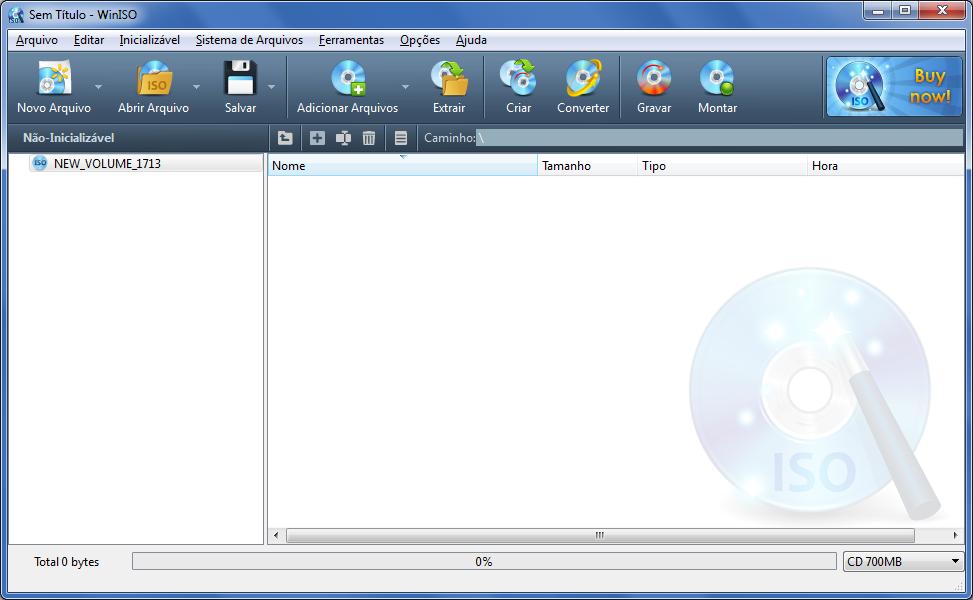This screenshot has width=973, height=600.
Task: Click the Criar disc image icon
Action: (518, 78)
